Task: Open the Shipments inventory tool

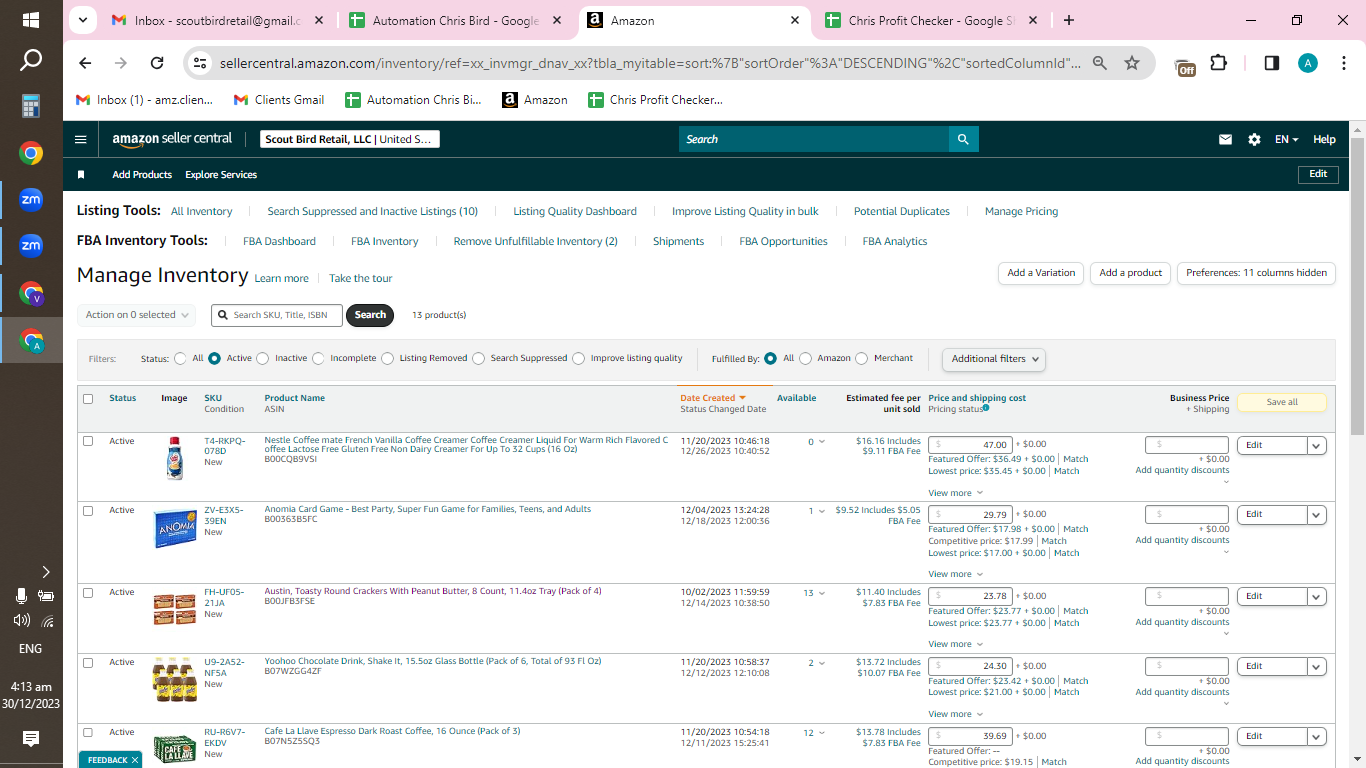Action: click(x=678, y=242)
